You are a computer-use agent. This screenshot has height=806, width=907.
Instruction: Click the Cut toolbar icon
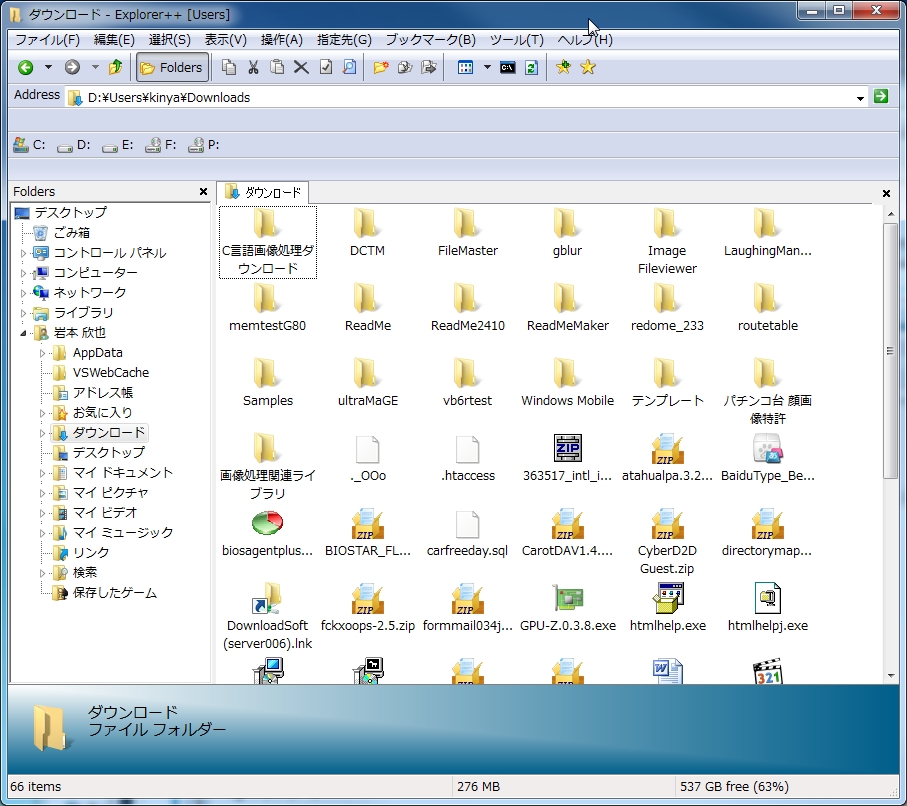[252, 67]
